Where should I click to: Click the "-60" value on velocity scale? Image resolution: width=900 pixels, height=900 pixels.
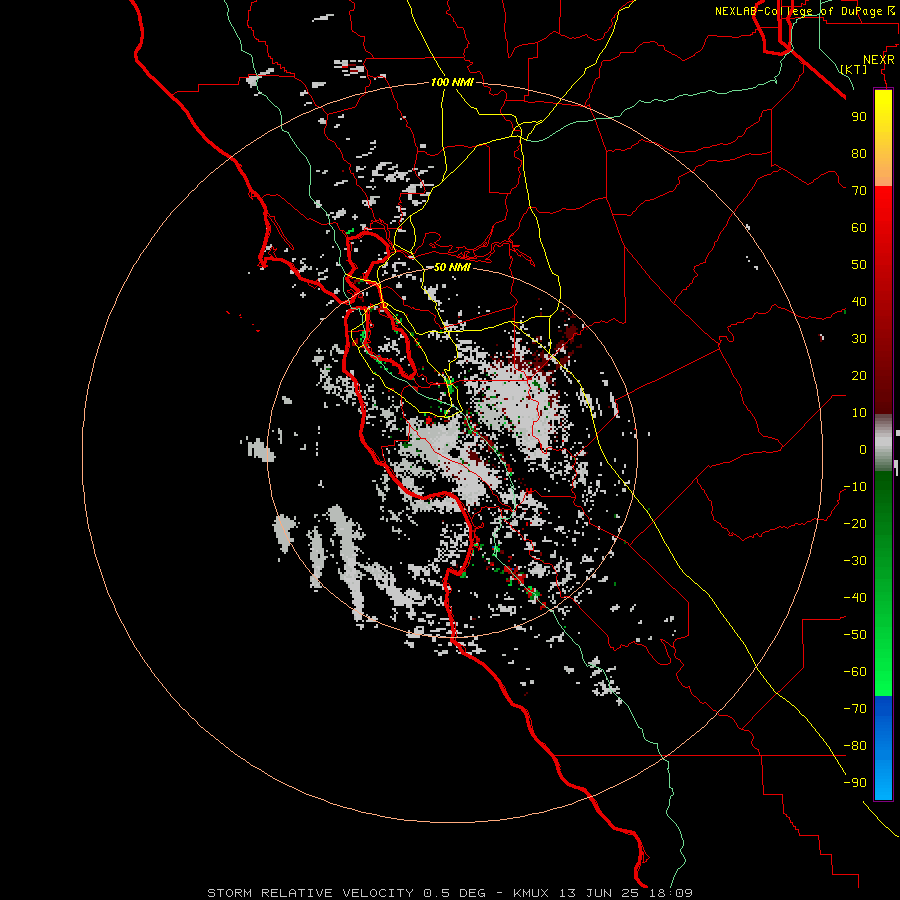(855, 672)
